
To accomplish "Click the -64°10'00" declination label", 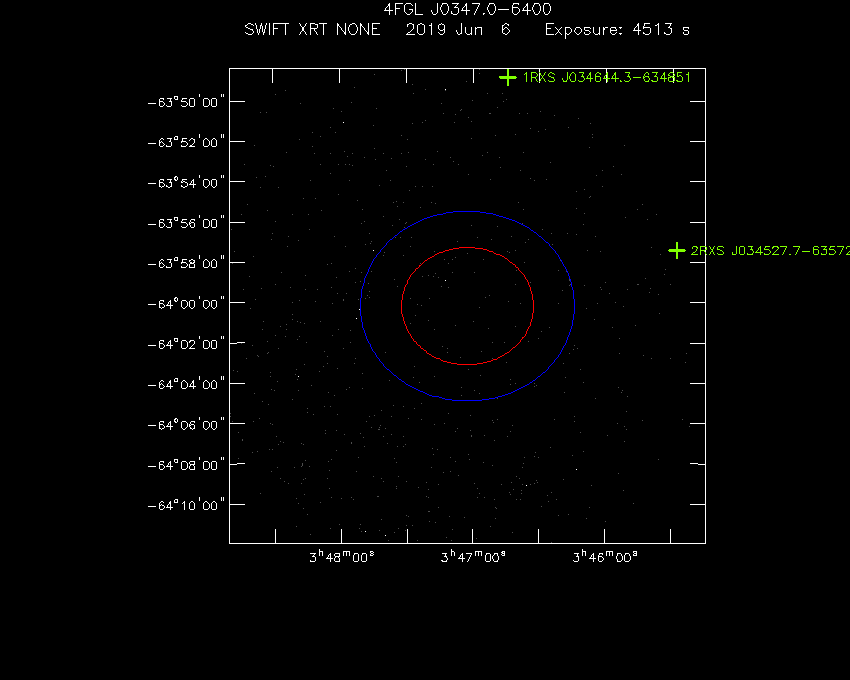I will click(x=186, y=505).
